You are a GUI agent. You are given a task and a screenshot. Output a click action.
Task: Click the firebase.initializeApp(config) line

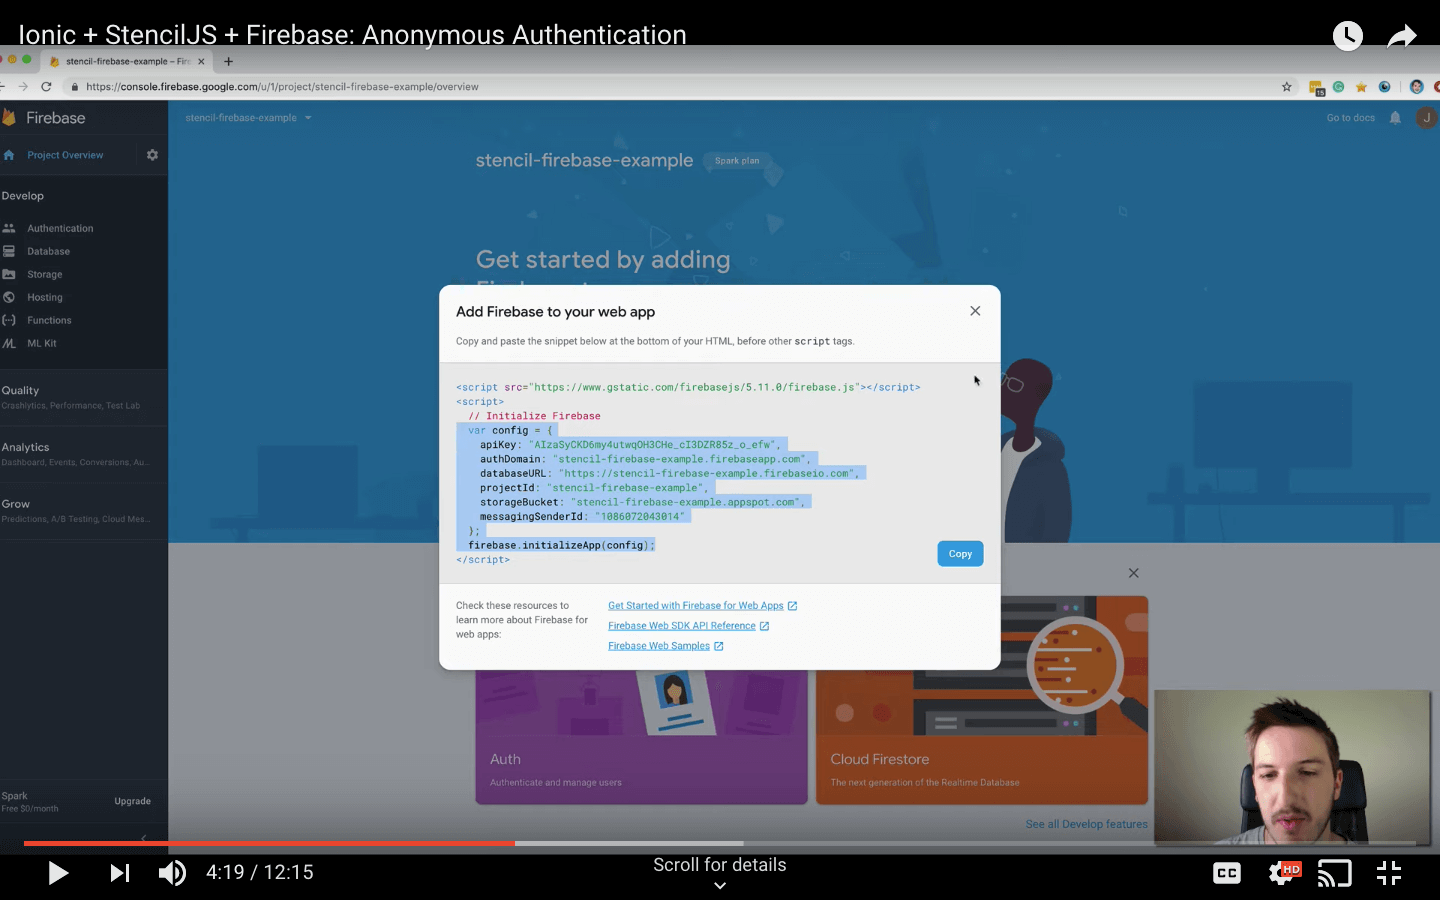pos(561,546)
